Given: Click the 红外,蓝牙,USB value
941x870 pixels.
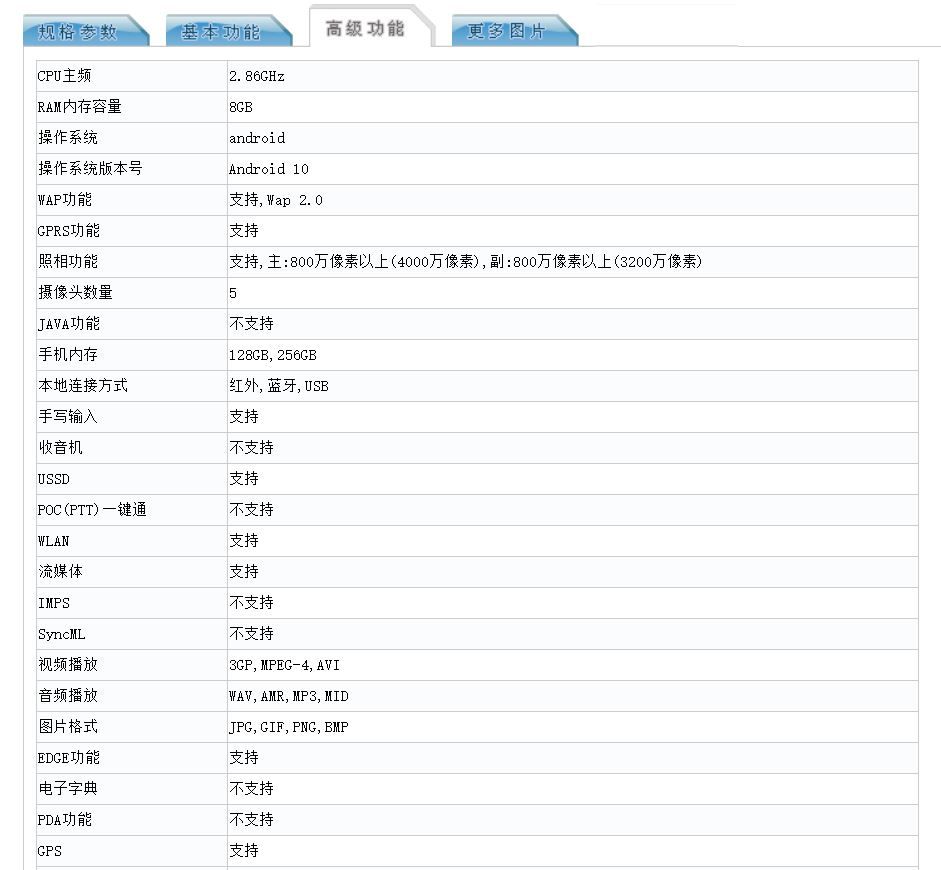Looking at the screenshot, I should pyautogui.click(x=279, y=386).
